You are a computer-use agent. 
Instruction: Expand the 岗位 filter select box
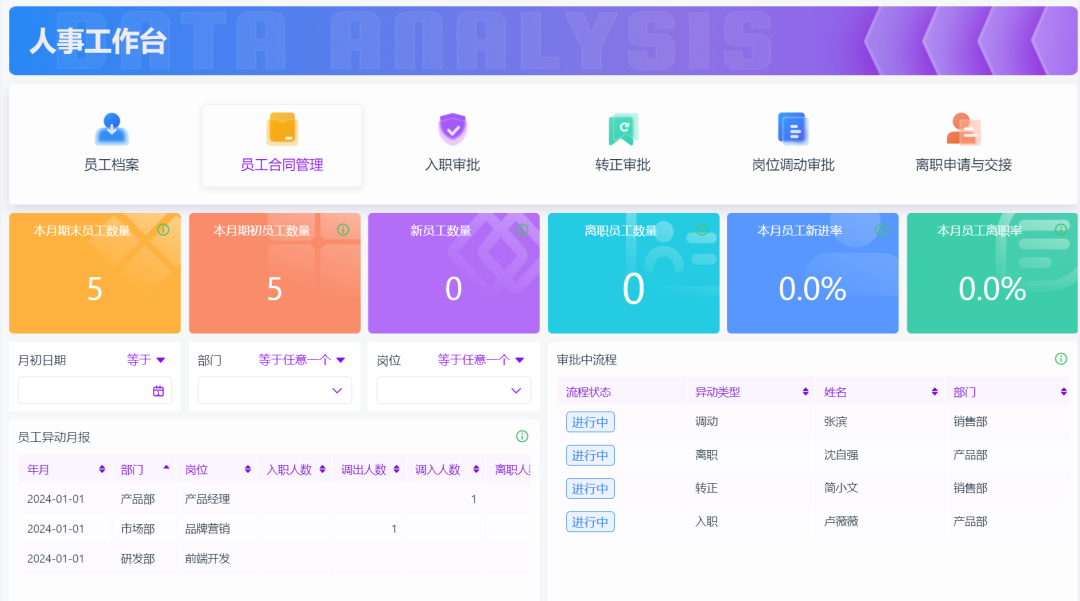[x=453, y=391]
